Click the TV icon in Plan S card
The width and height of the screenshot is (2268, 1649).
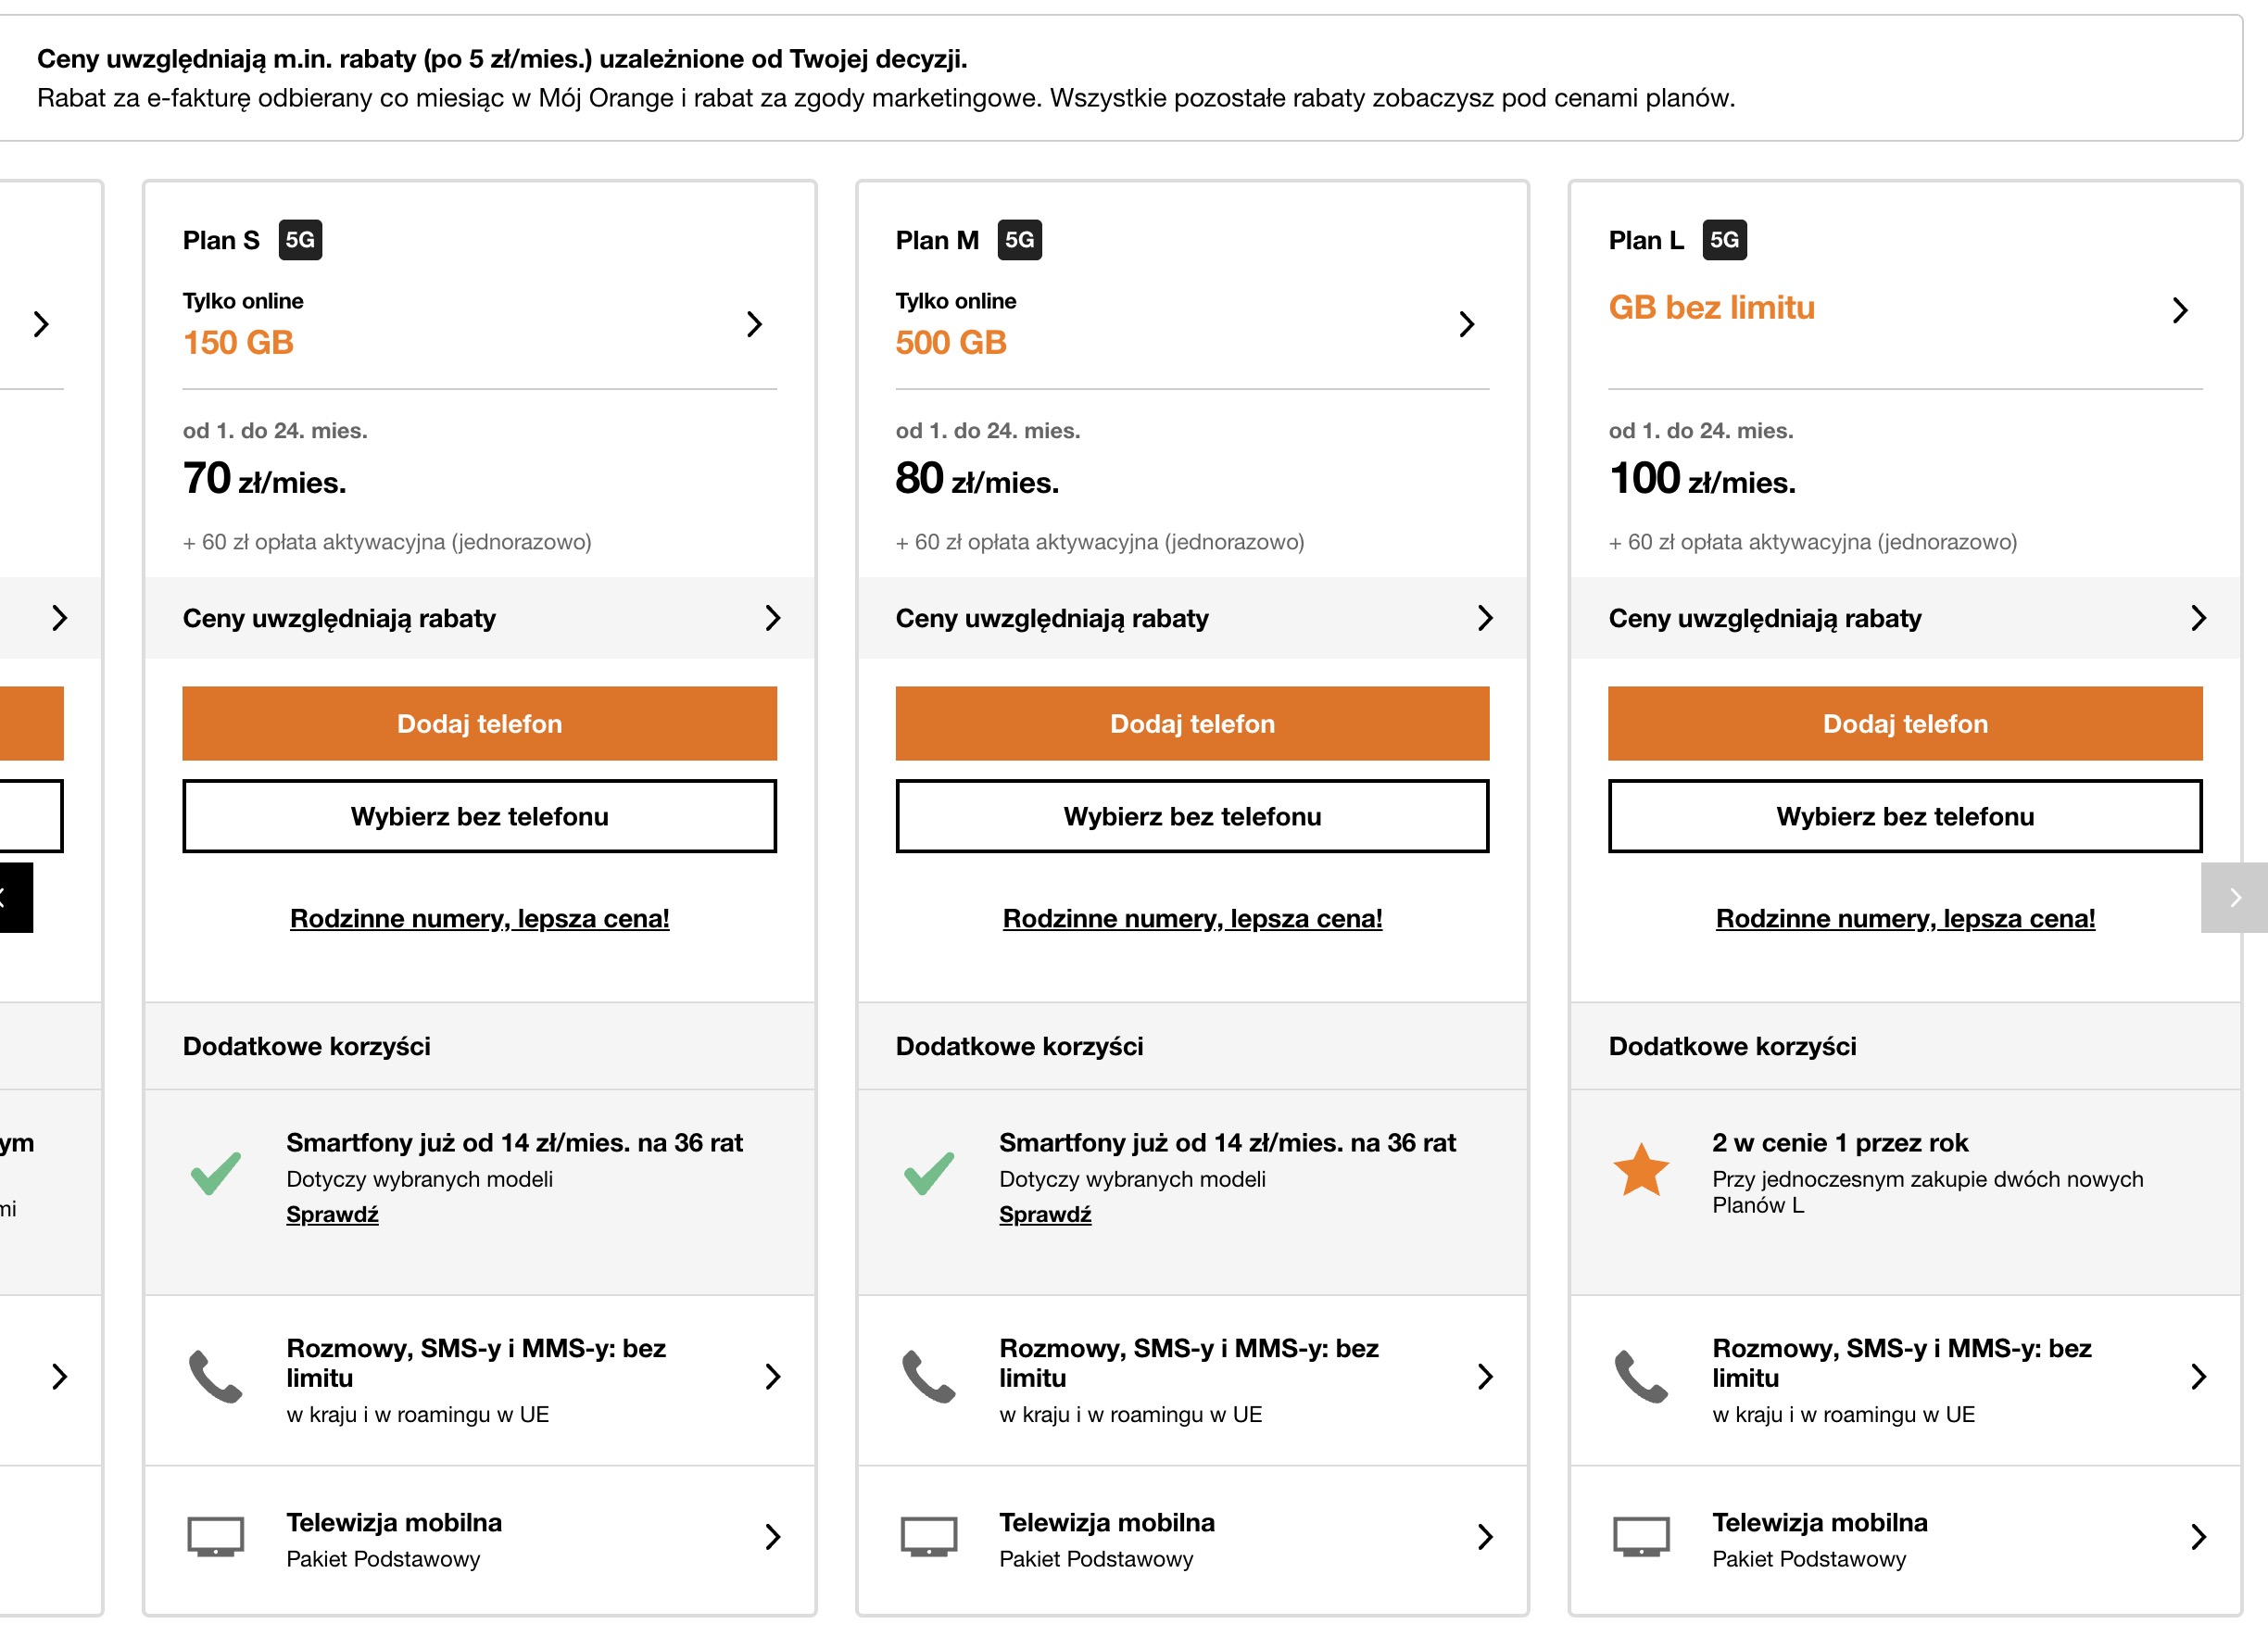(216, 1537)
